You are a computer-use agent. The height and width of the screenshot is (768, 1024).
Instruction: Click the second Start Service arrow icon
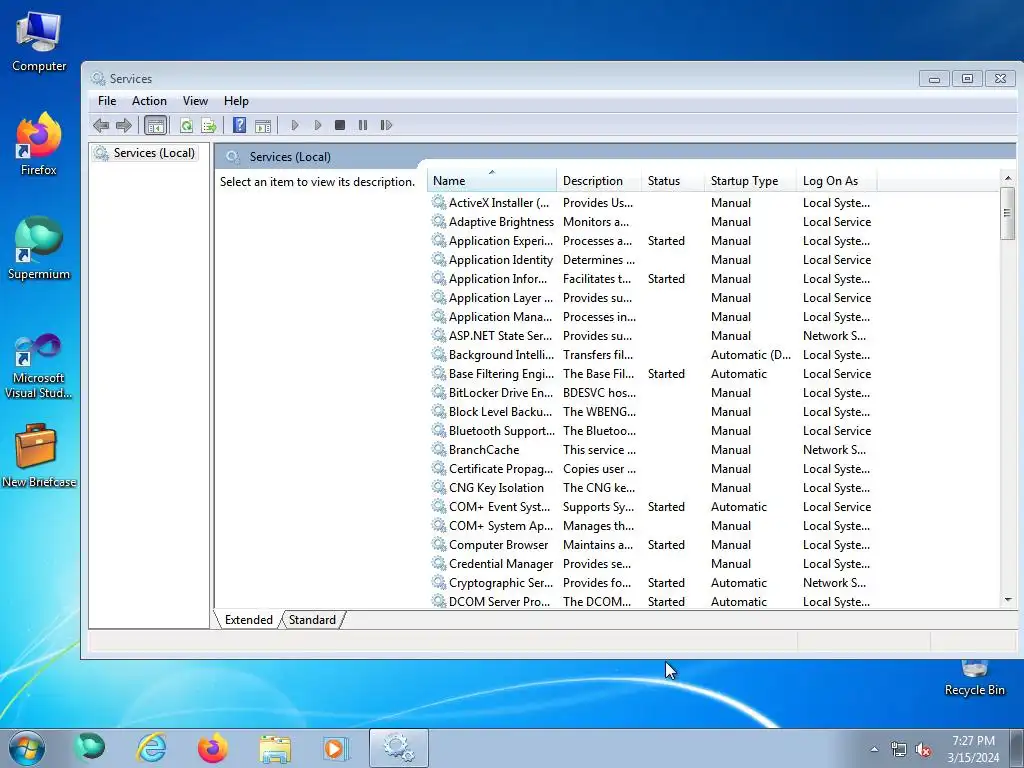point(318,125)
